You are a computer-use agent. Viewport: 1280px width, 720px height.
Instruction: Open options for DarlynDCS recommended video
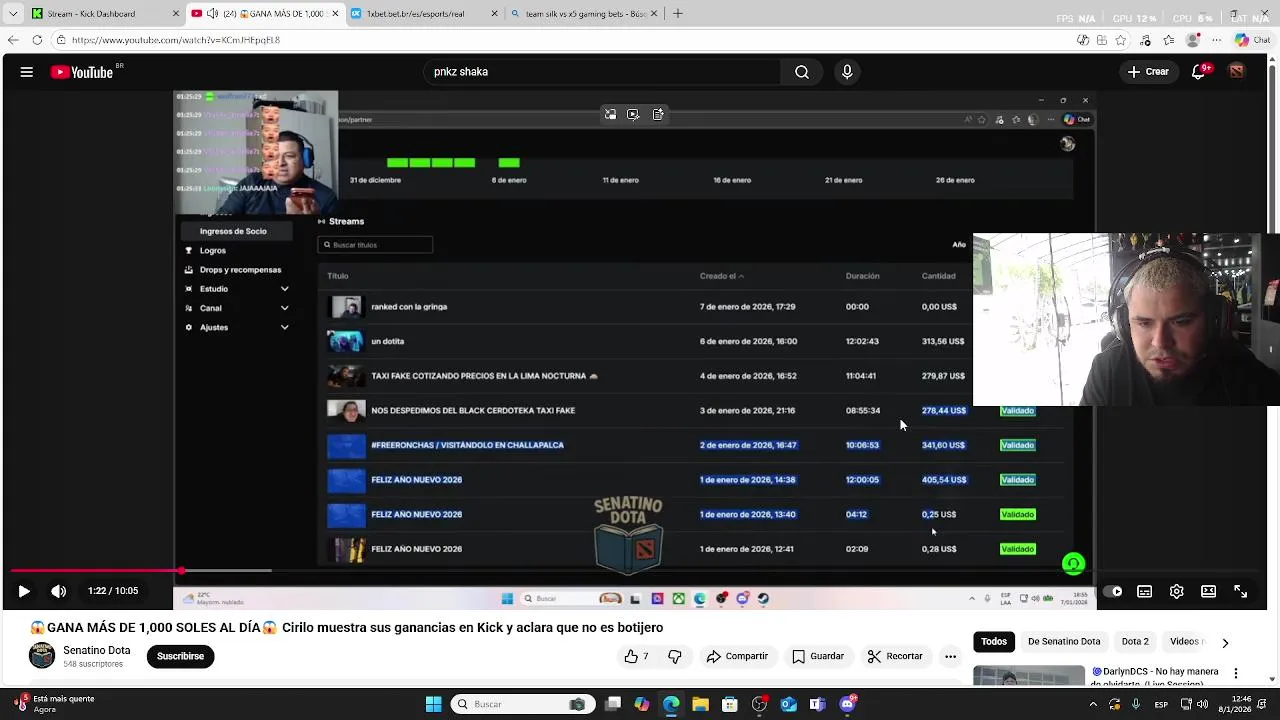(x=1236, y=673)
